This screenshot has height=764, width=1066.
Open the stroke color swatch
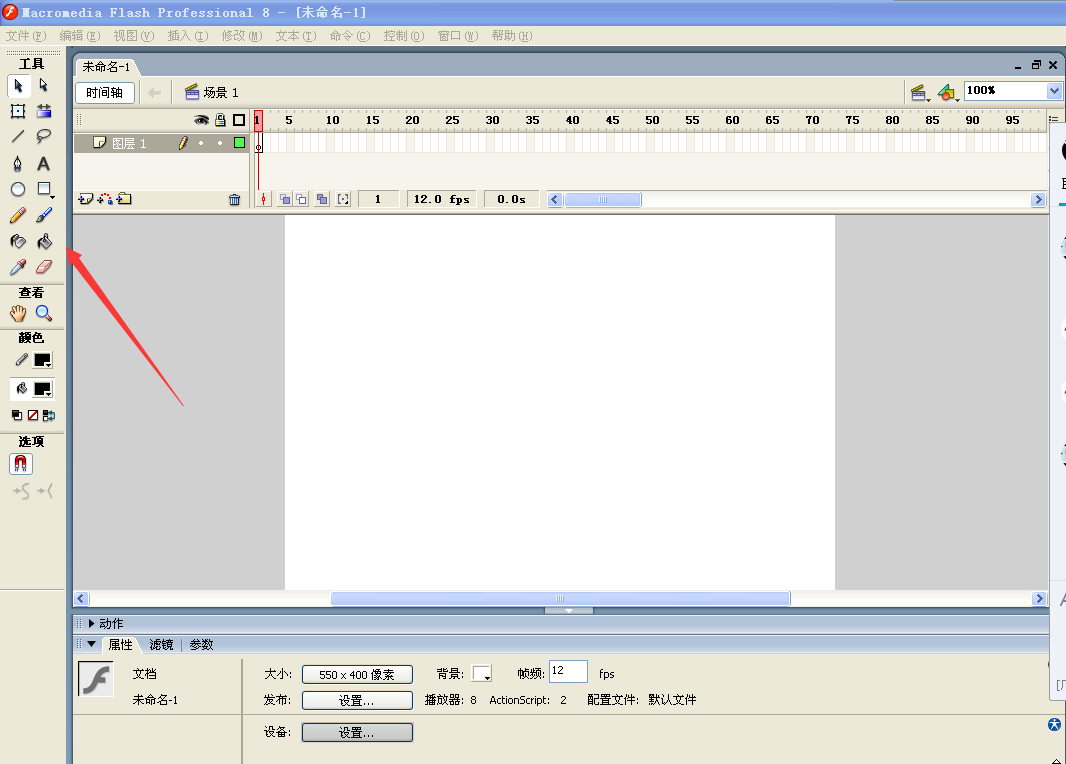(42, 360)
